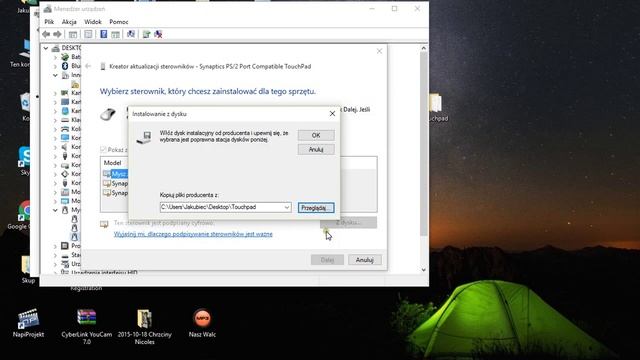Open the Plik menu
This screenshot has height=360, width=640.
49,22
